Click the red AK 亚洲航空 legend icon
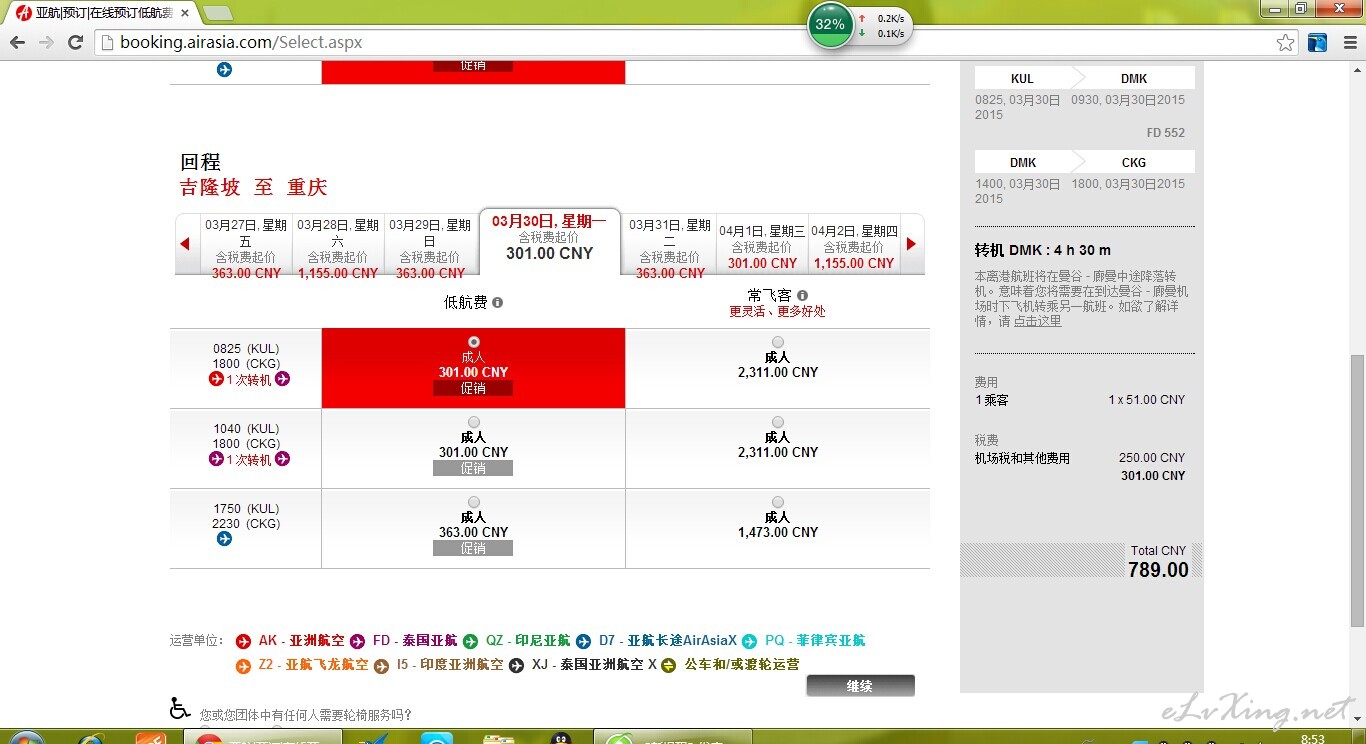The width and height of the screenshot is (1366, 744). point(243,641)
